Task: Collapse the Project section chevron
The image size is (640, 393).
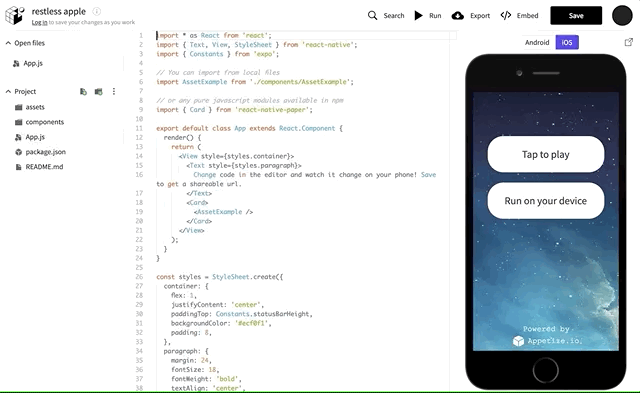Action: [x=8, y=91]
